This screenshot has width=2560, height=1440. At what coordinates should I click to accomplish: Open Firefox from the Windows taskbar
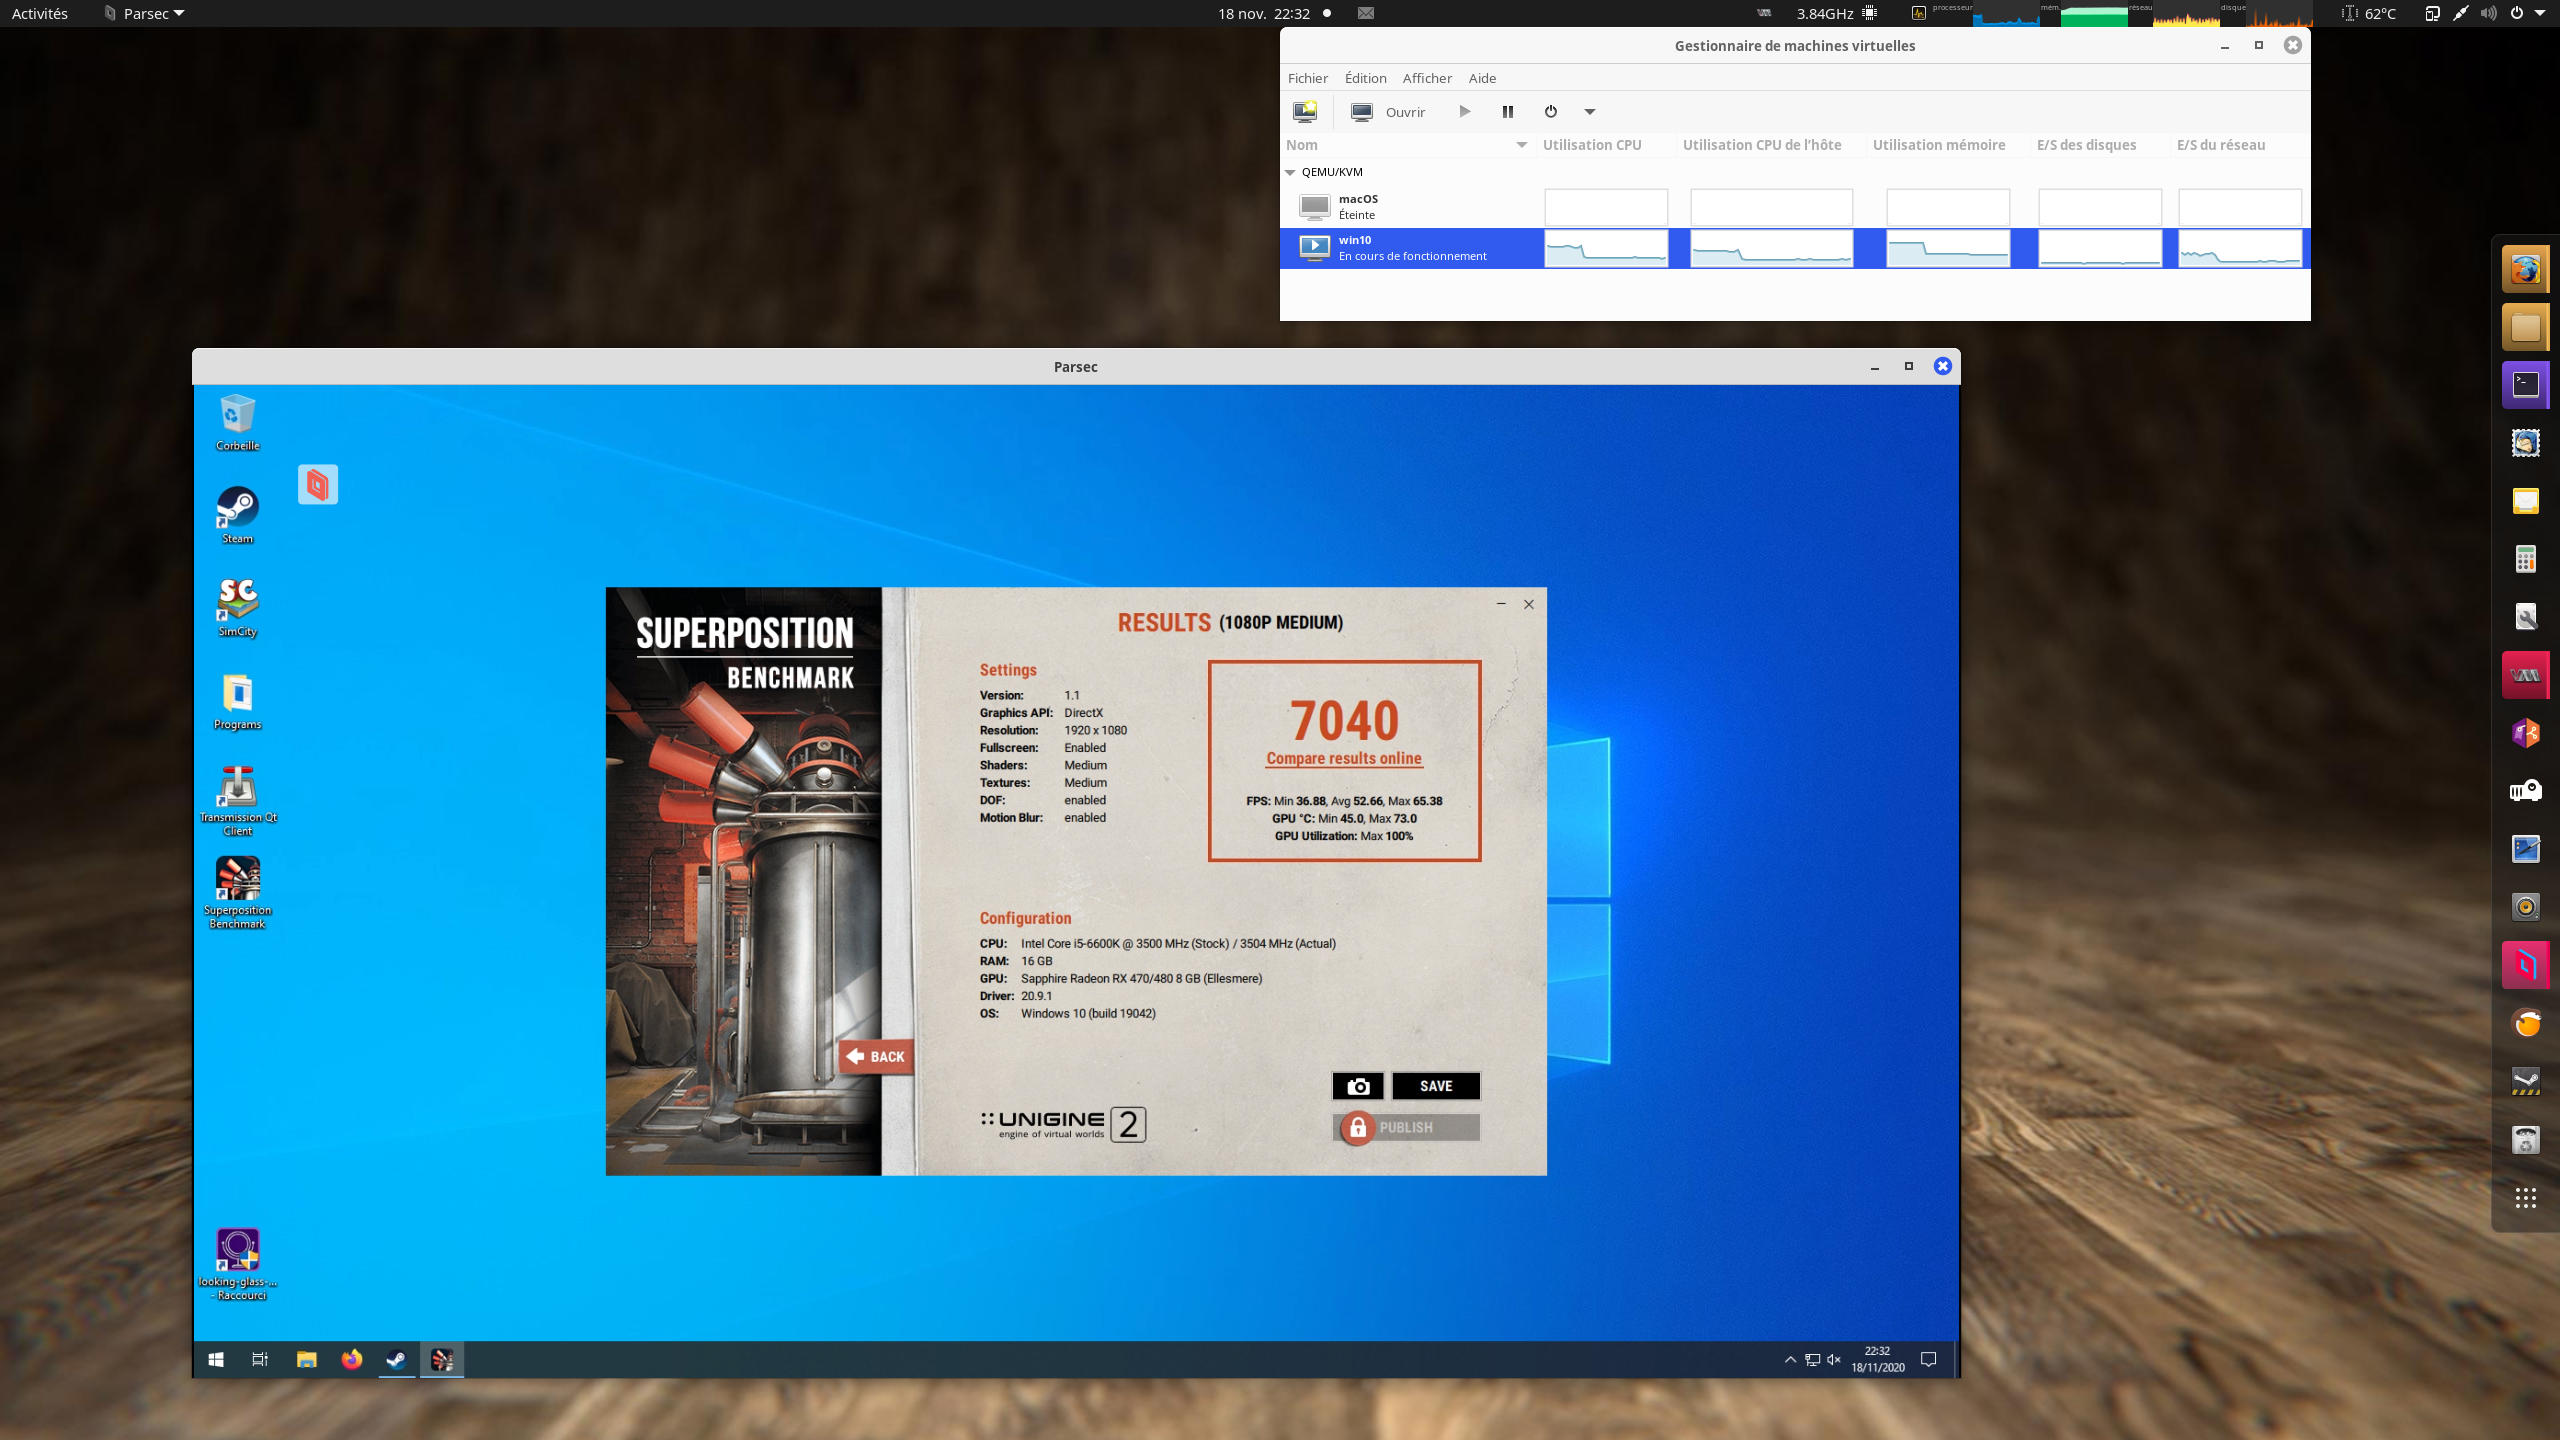tap(352, 1359)
